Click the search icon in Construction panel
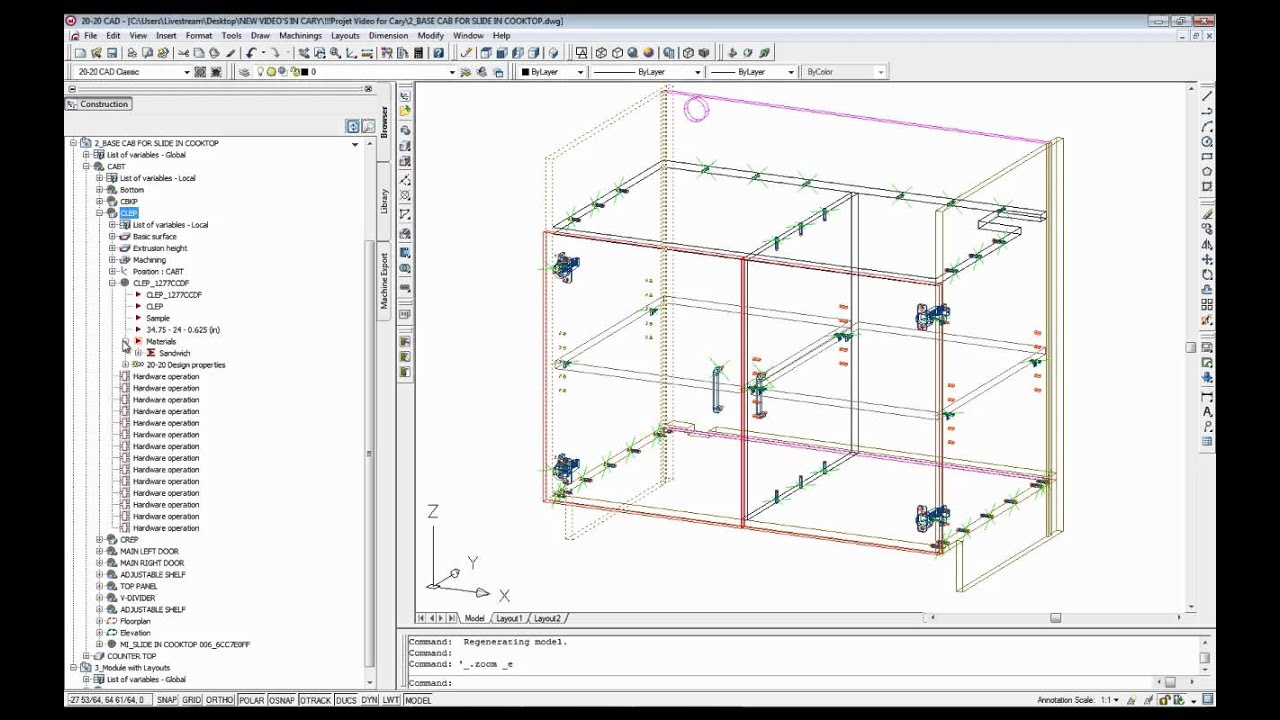1280x720 pixels. tap(369, 126)
